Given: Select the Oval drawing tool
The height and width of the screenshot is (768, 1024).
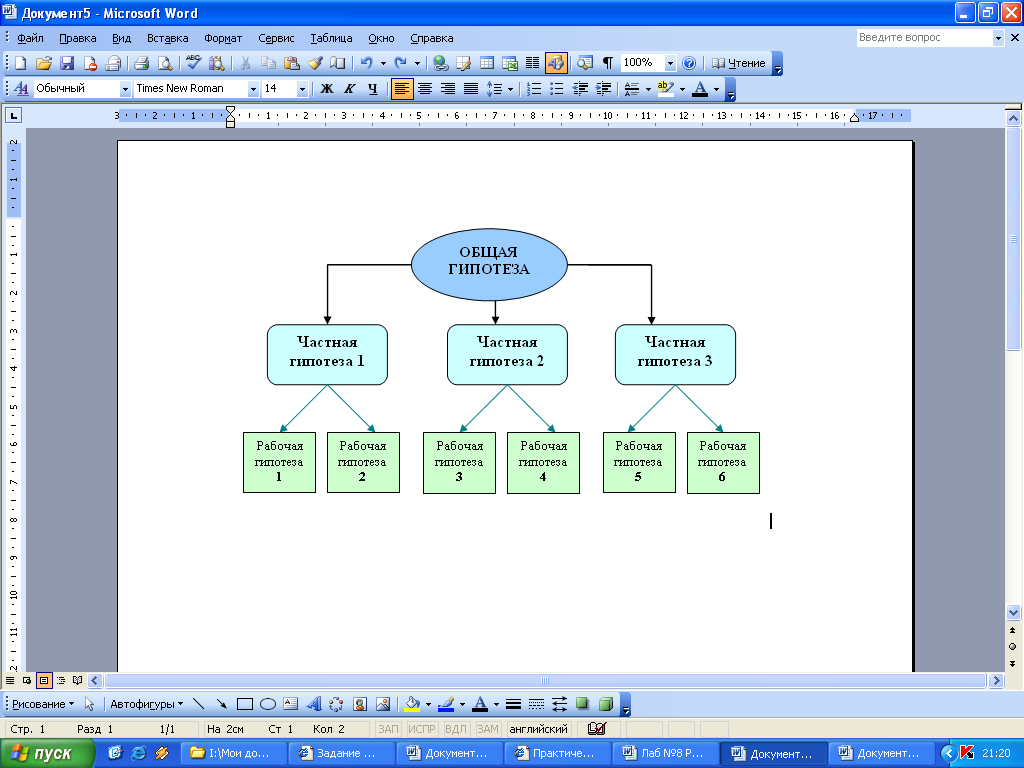Looking at the screenshot, I should point(268,704).
